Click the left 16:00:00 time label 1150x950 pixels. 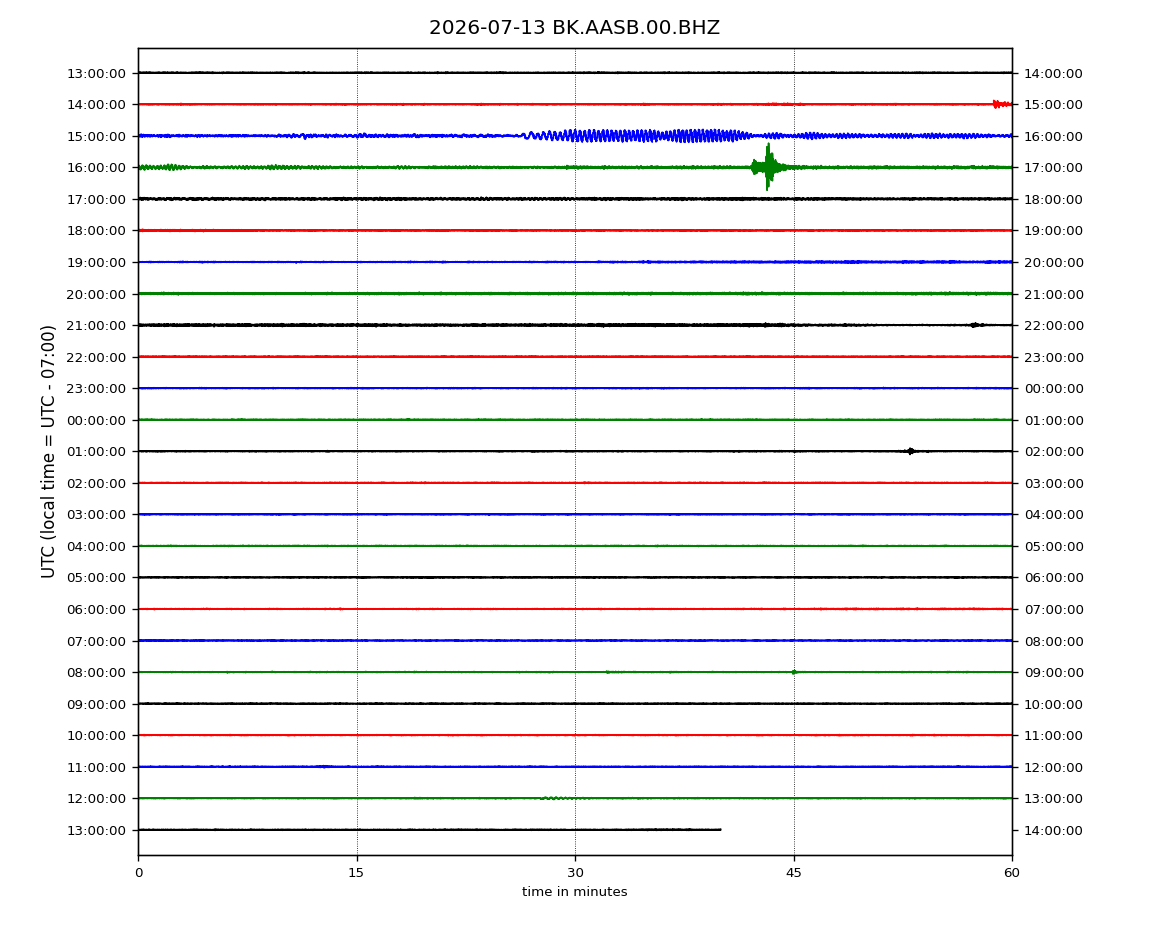coord(96,168)
